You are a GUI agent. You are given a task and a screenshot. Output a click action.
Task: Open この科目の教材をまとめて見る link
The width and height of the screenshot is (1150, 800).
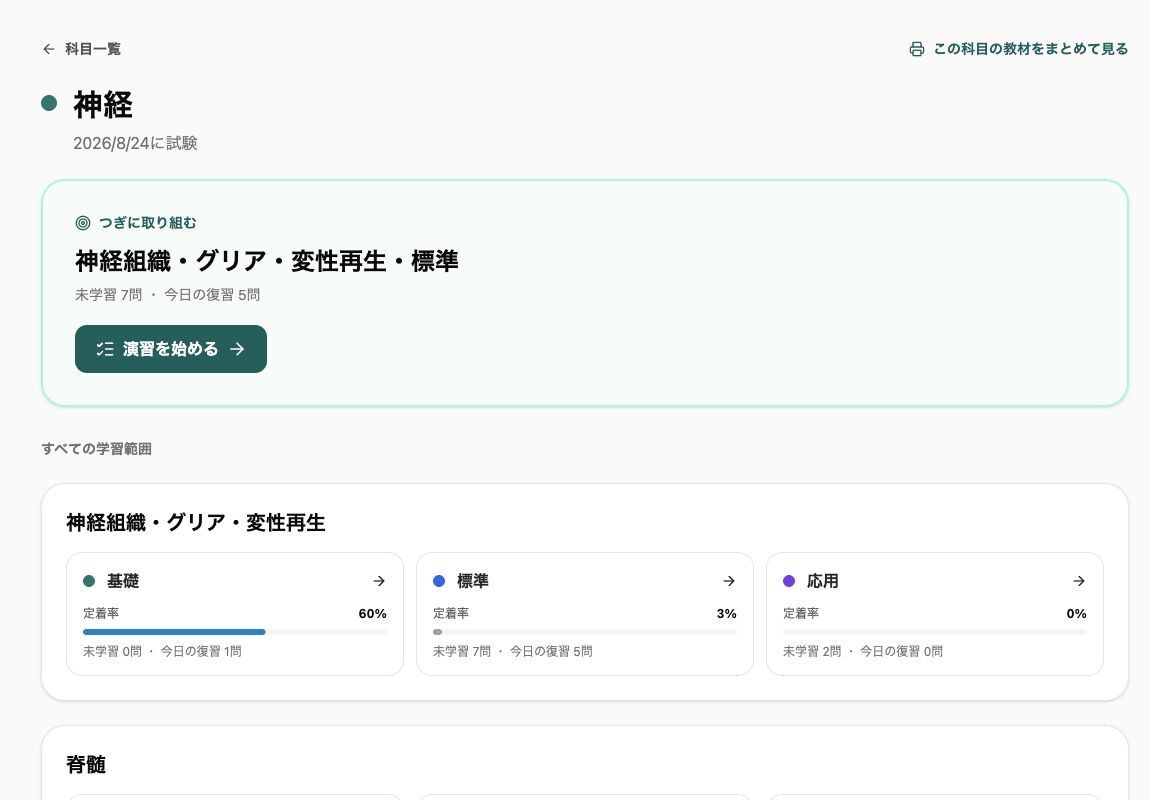pos(1019,49)
